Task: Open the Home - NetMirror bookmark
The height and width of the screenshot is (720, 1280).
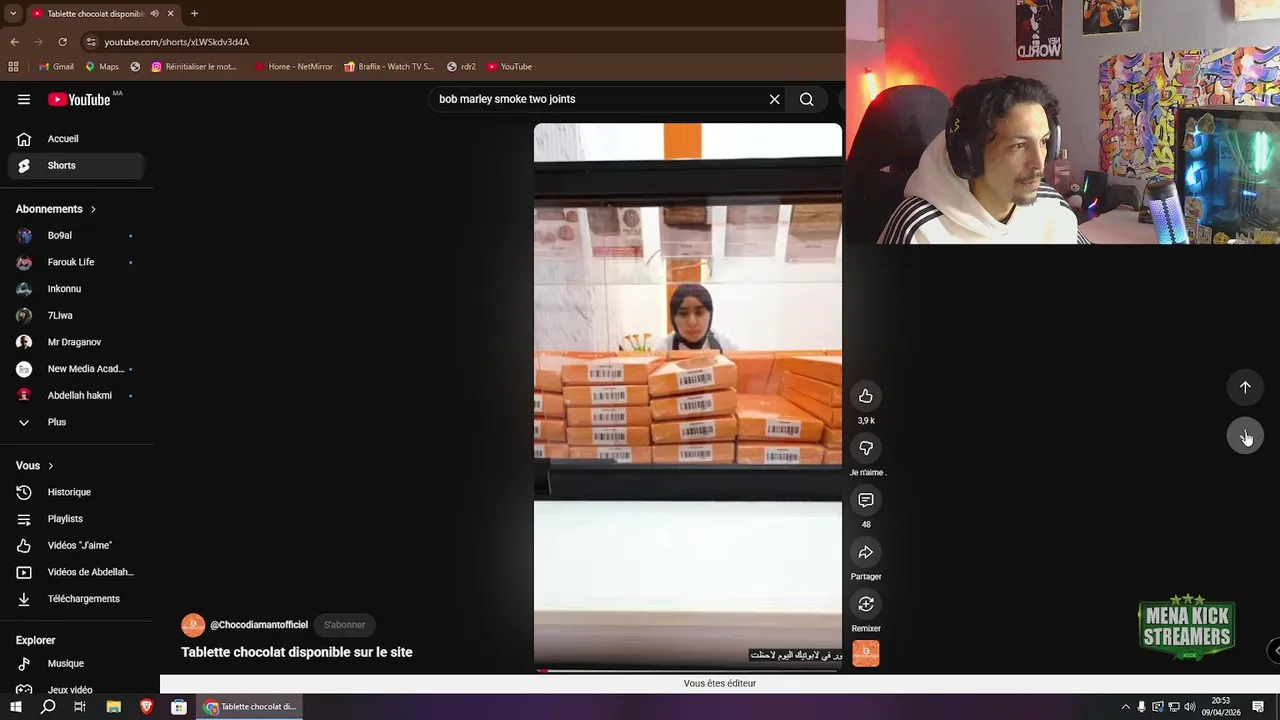Action: (x=293, y=67)
